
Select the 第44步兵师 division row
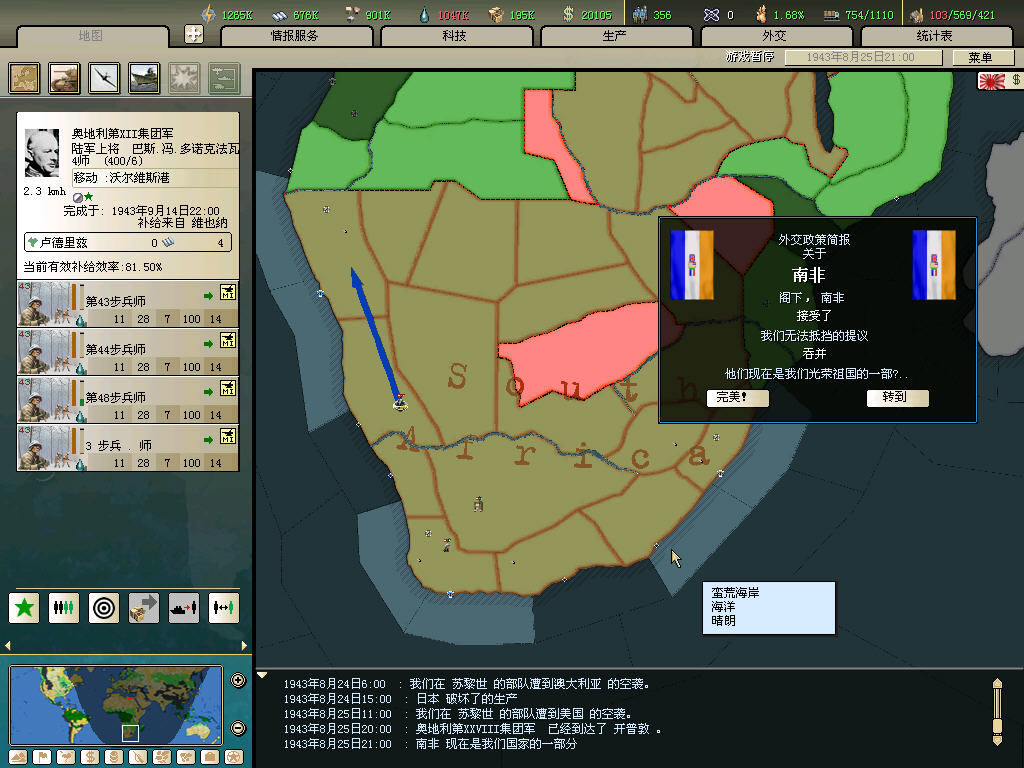[x=128, y=351]
